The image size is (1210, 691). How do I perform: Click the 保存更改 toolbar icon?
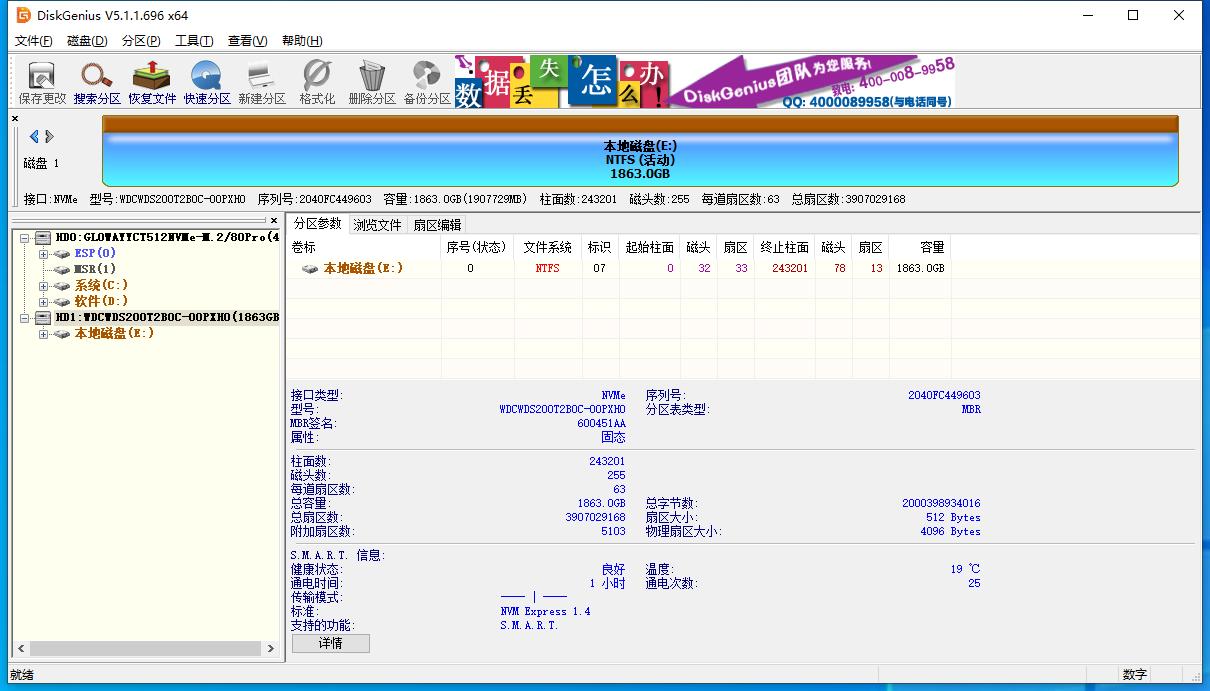click(39, 80)
